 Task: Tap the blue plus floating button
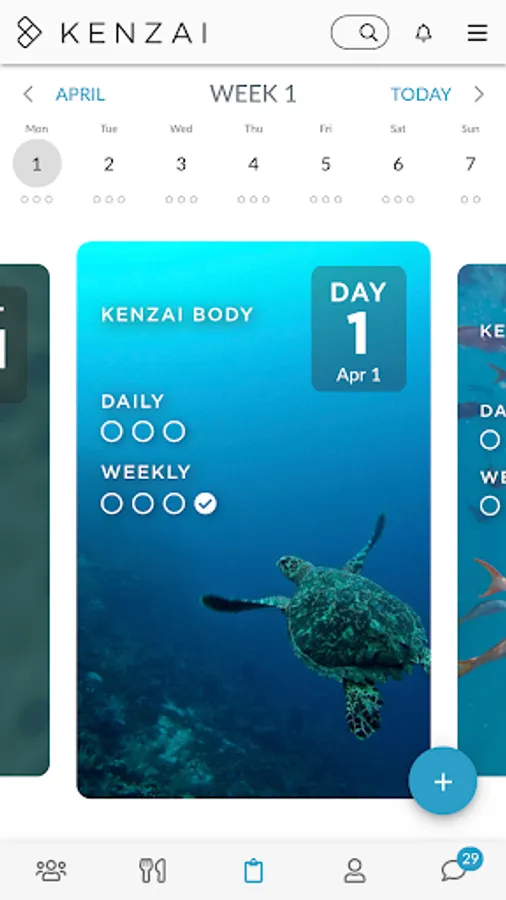[442, 781]
